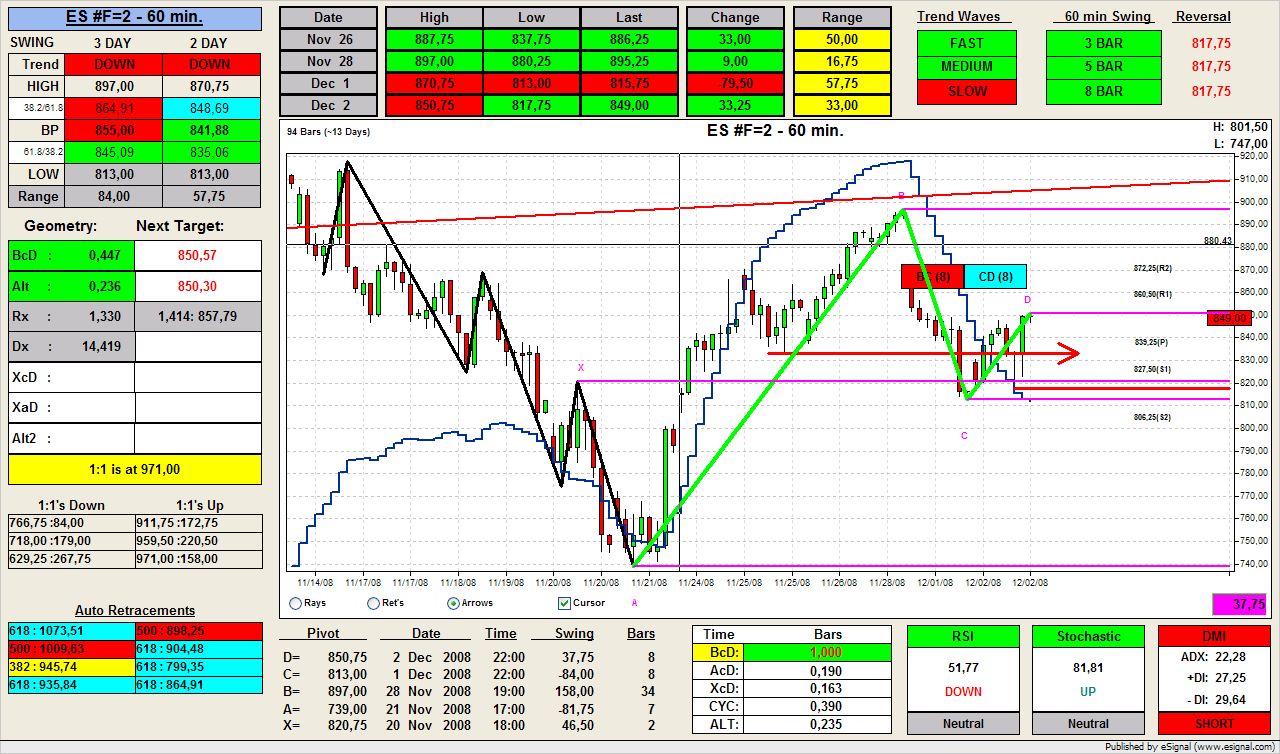Select the red SLOW trend wave button
Screen dimensions: 1280x754
coord(966,91)
